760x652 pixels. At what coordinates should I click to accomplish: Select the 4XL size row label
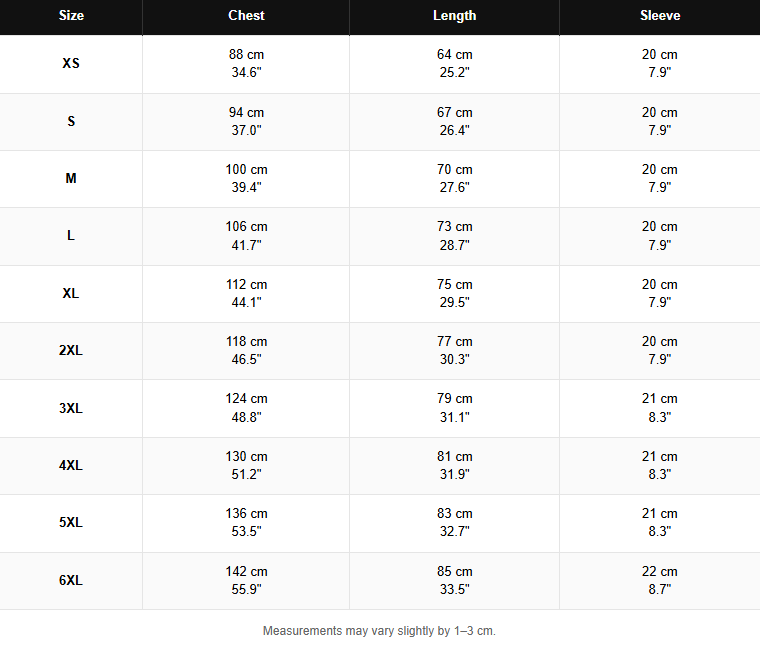pyautogui.click(x=71, y=465)
